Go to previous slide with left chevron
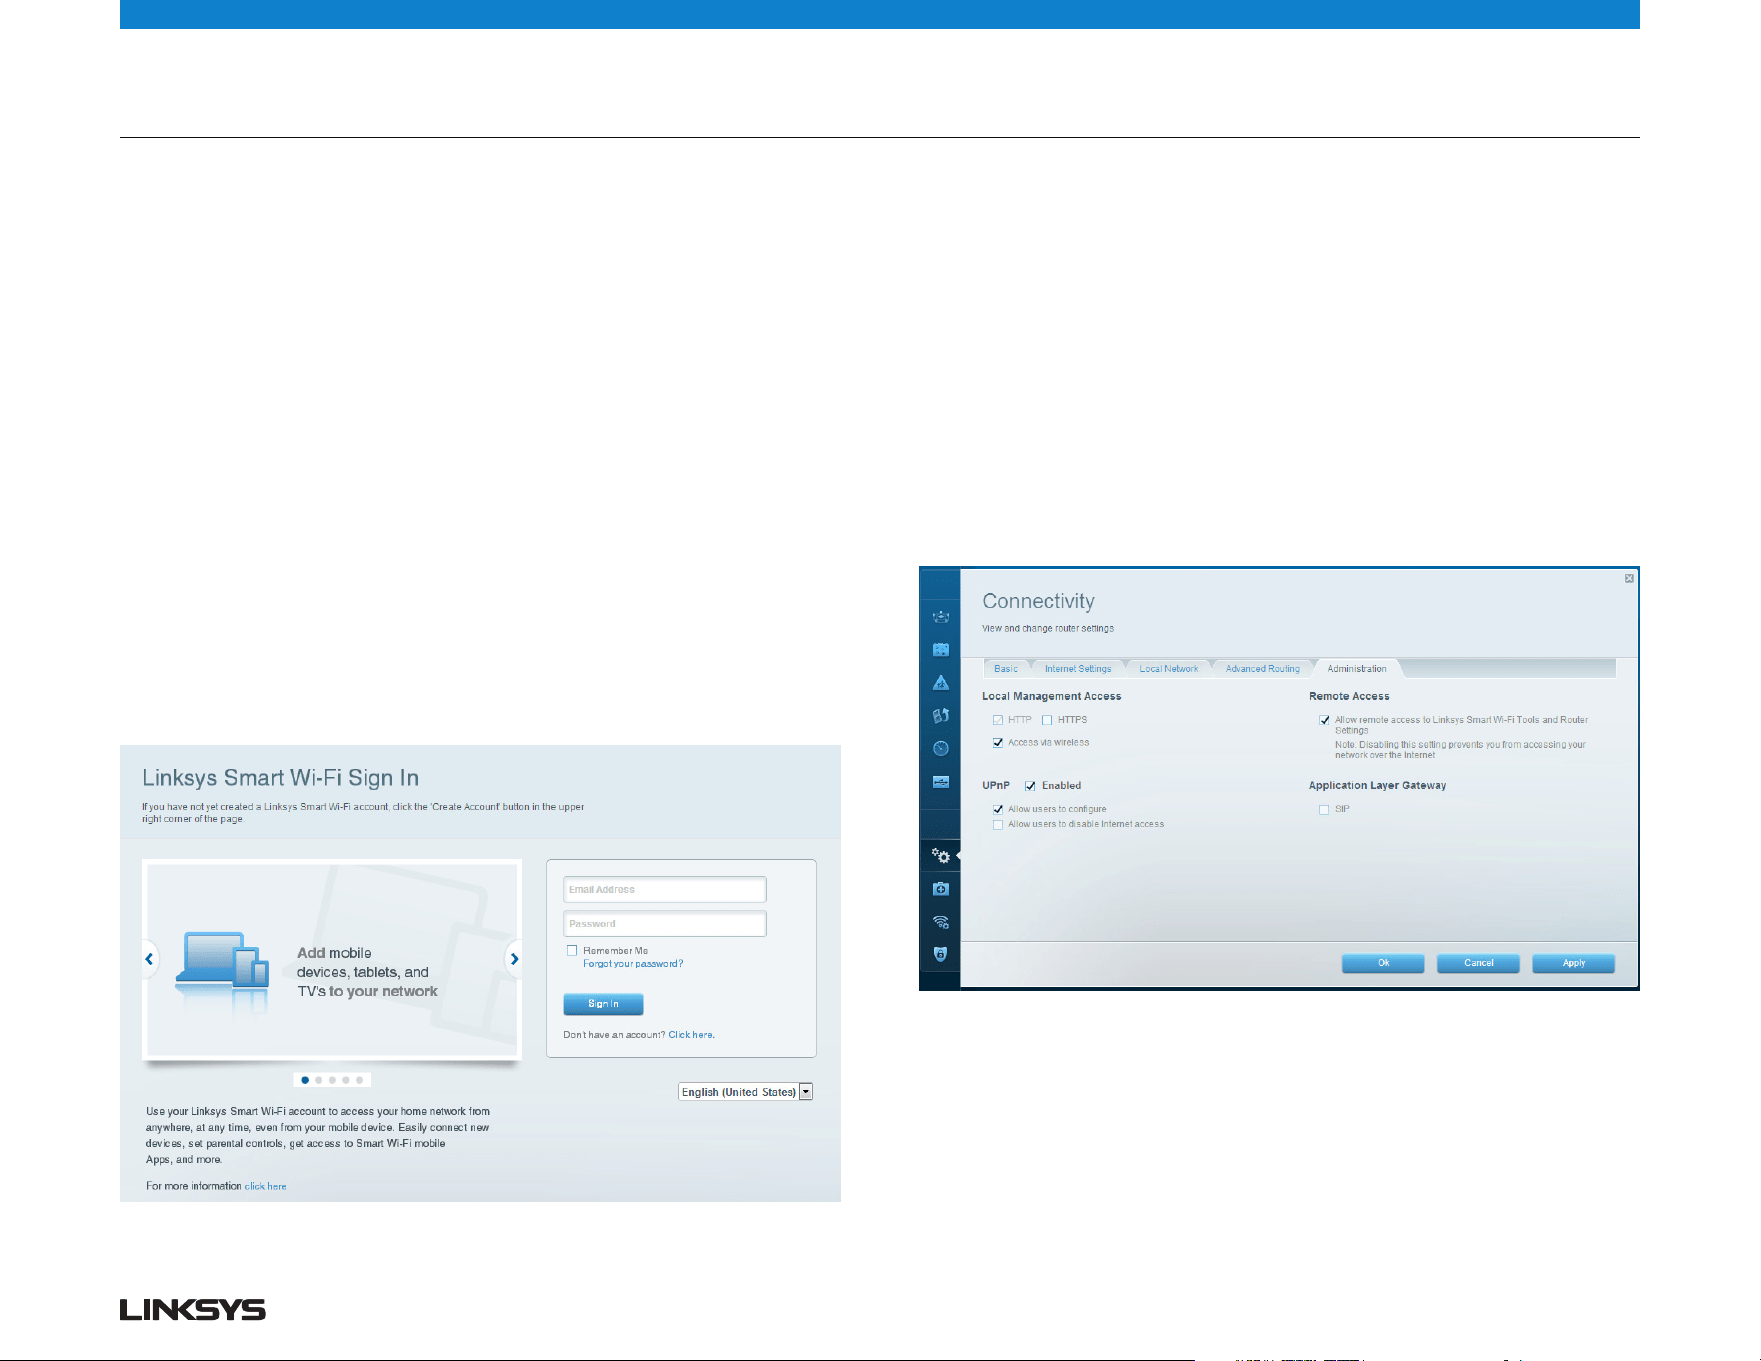This screenshot has width=1761, height=1361. [x=149, y=959]
